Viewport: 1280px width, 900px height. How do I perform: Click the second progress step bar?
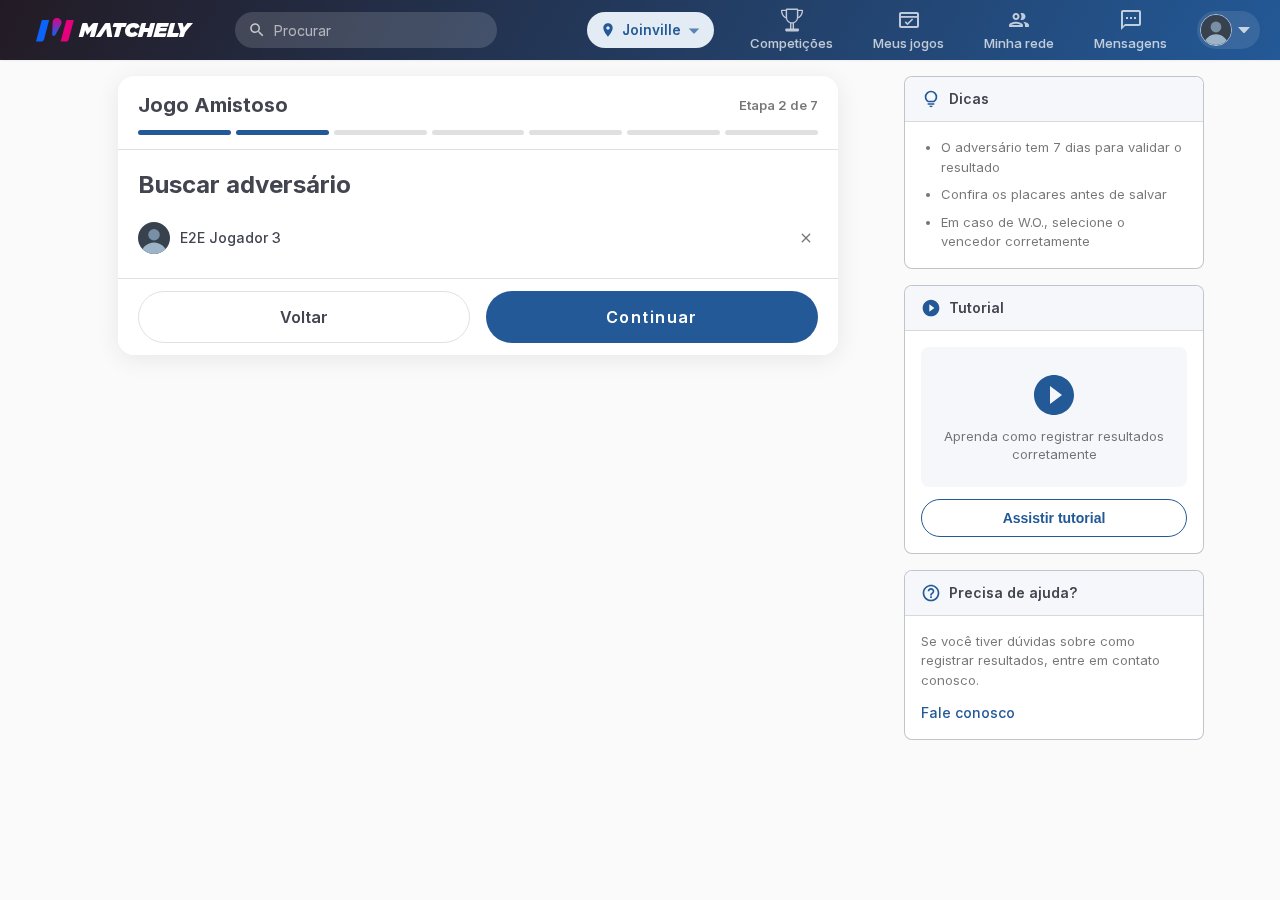282,132
